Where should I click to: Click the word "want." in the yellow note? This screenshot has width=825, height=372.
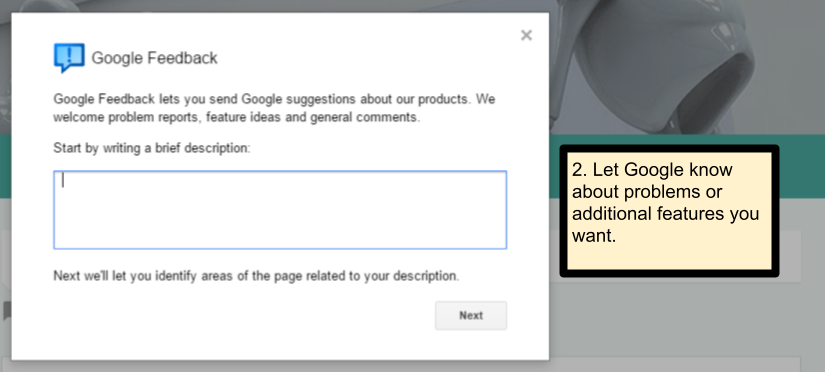point(594,236)
